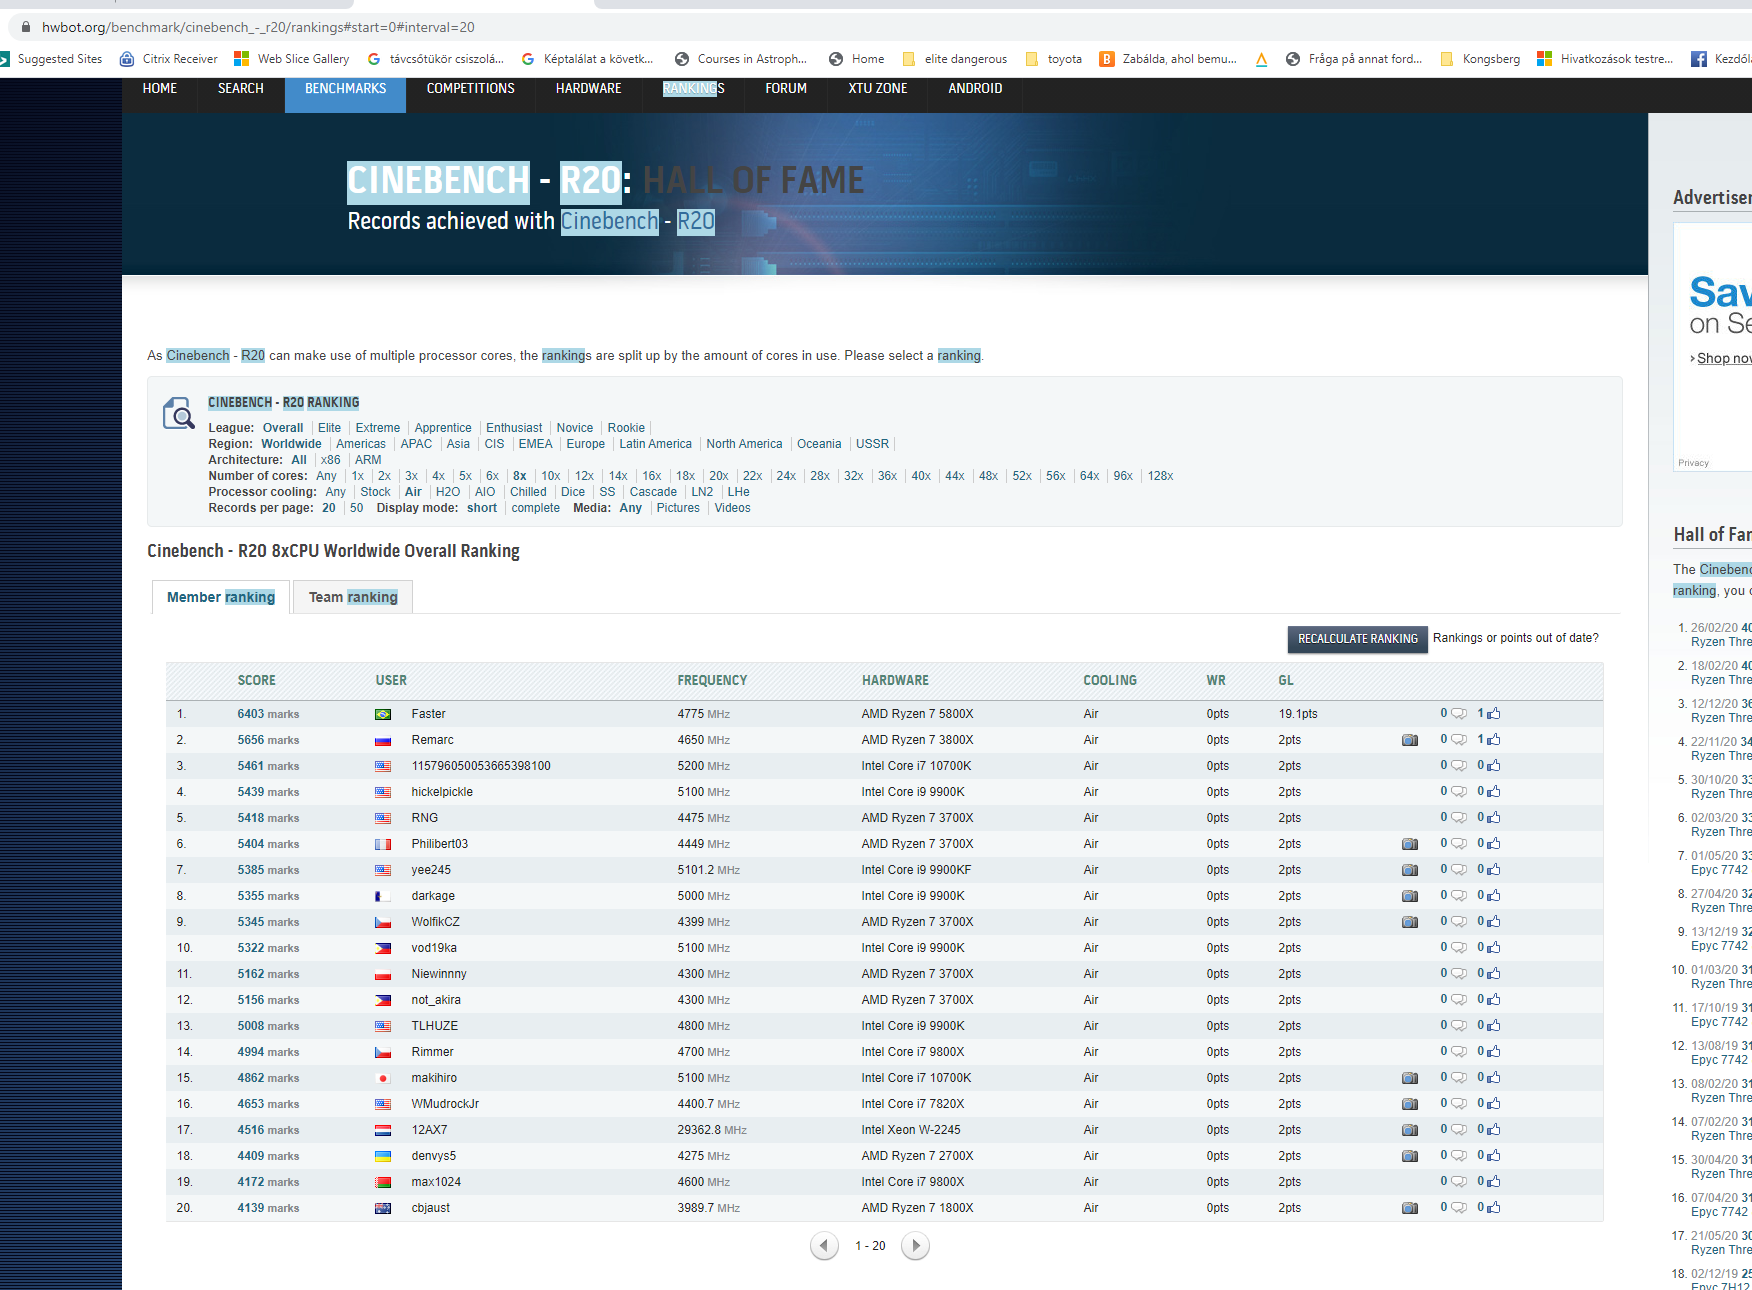Filter architecture by x86
This screenshot has height=1290, width=1752.
point(331,460)
